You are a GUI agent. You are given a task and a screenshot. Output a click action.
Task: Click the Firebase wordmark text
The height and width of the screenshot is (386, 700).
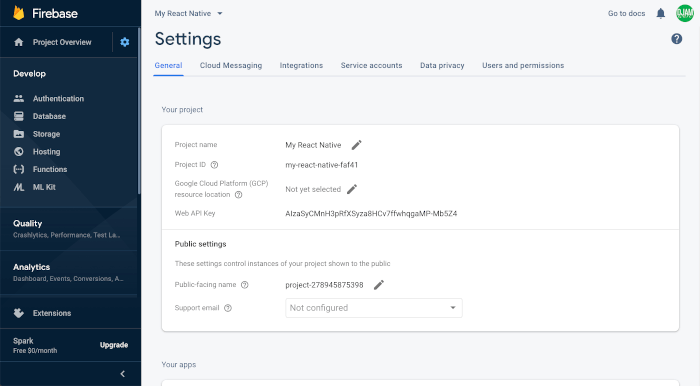[x=55, y=13]
